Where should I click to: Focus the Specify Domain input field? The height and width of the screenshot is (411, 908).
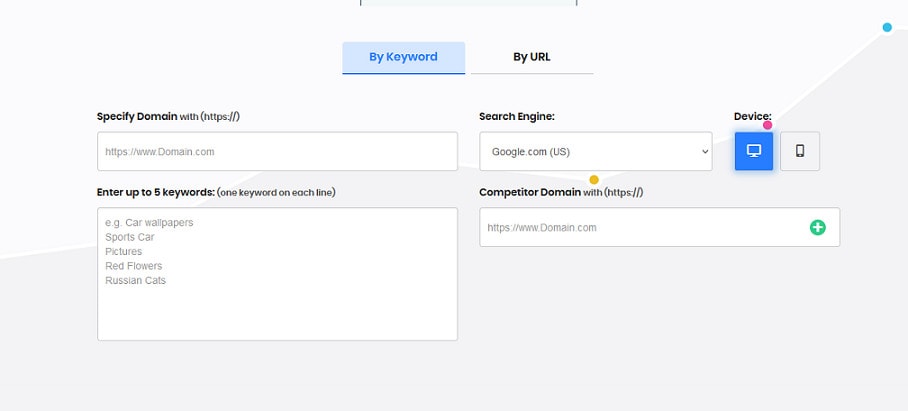tap(277, 152)
